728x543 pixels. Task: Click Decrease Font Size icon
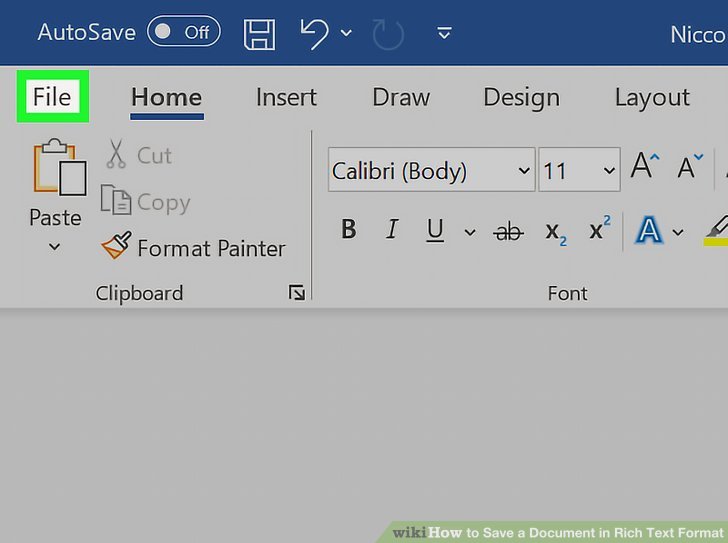pos(690,165)
